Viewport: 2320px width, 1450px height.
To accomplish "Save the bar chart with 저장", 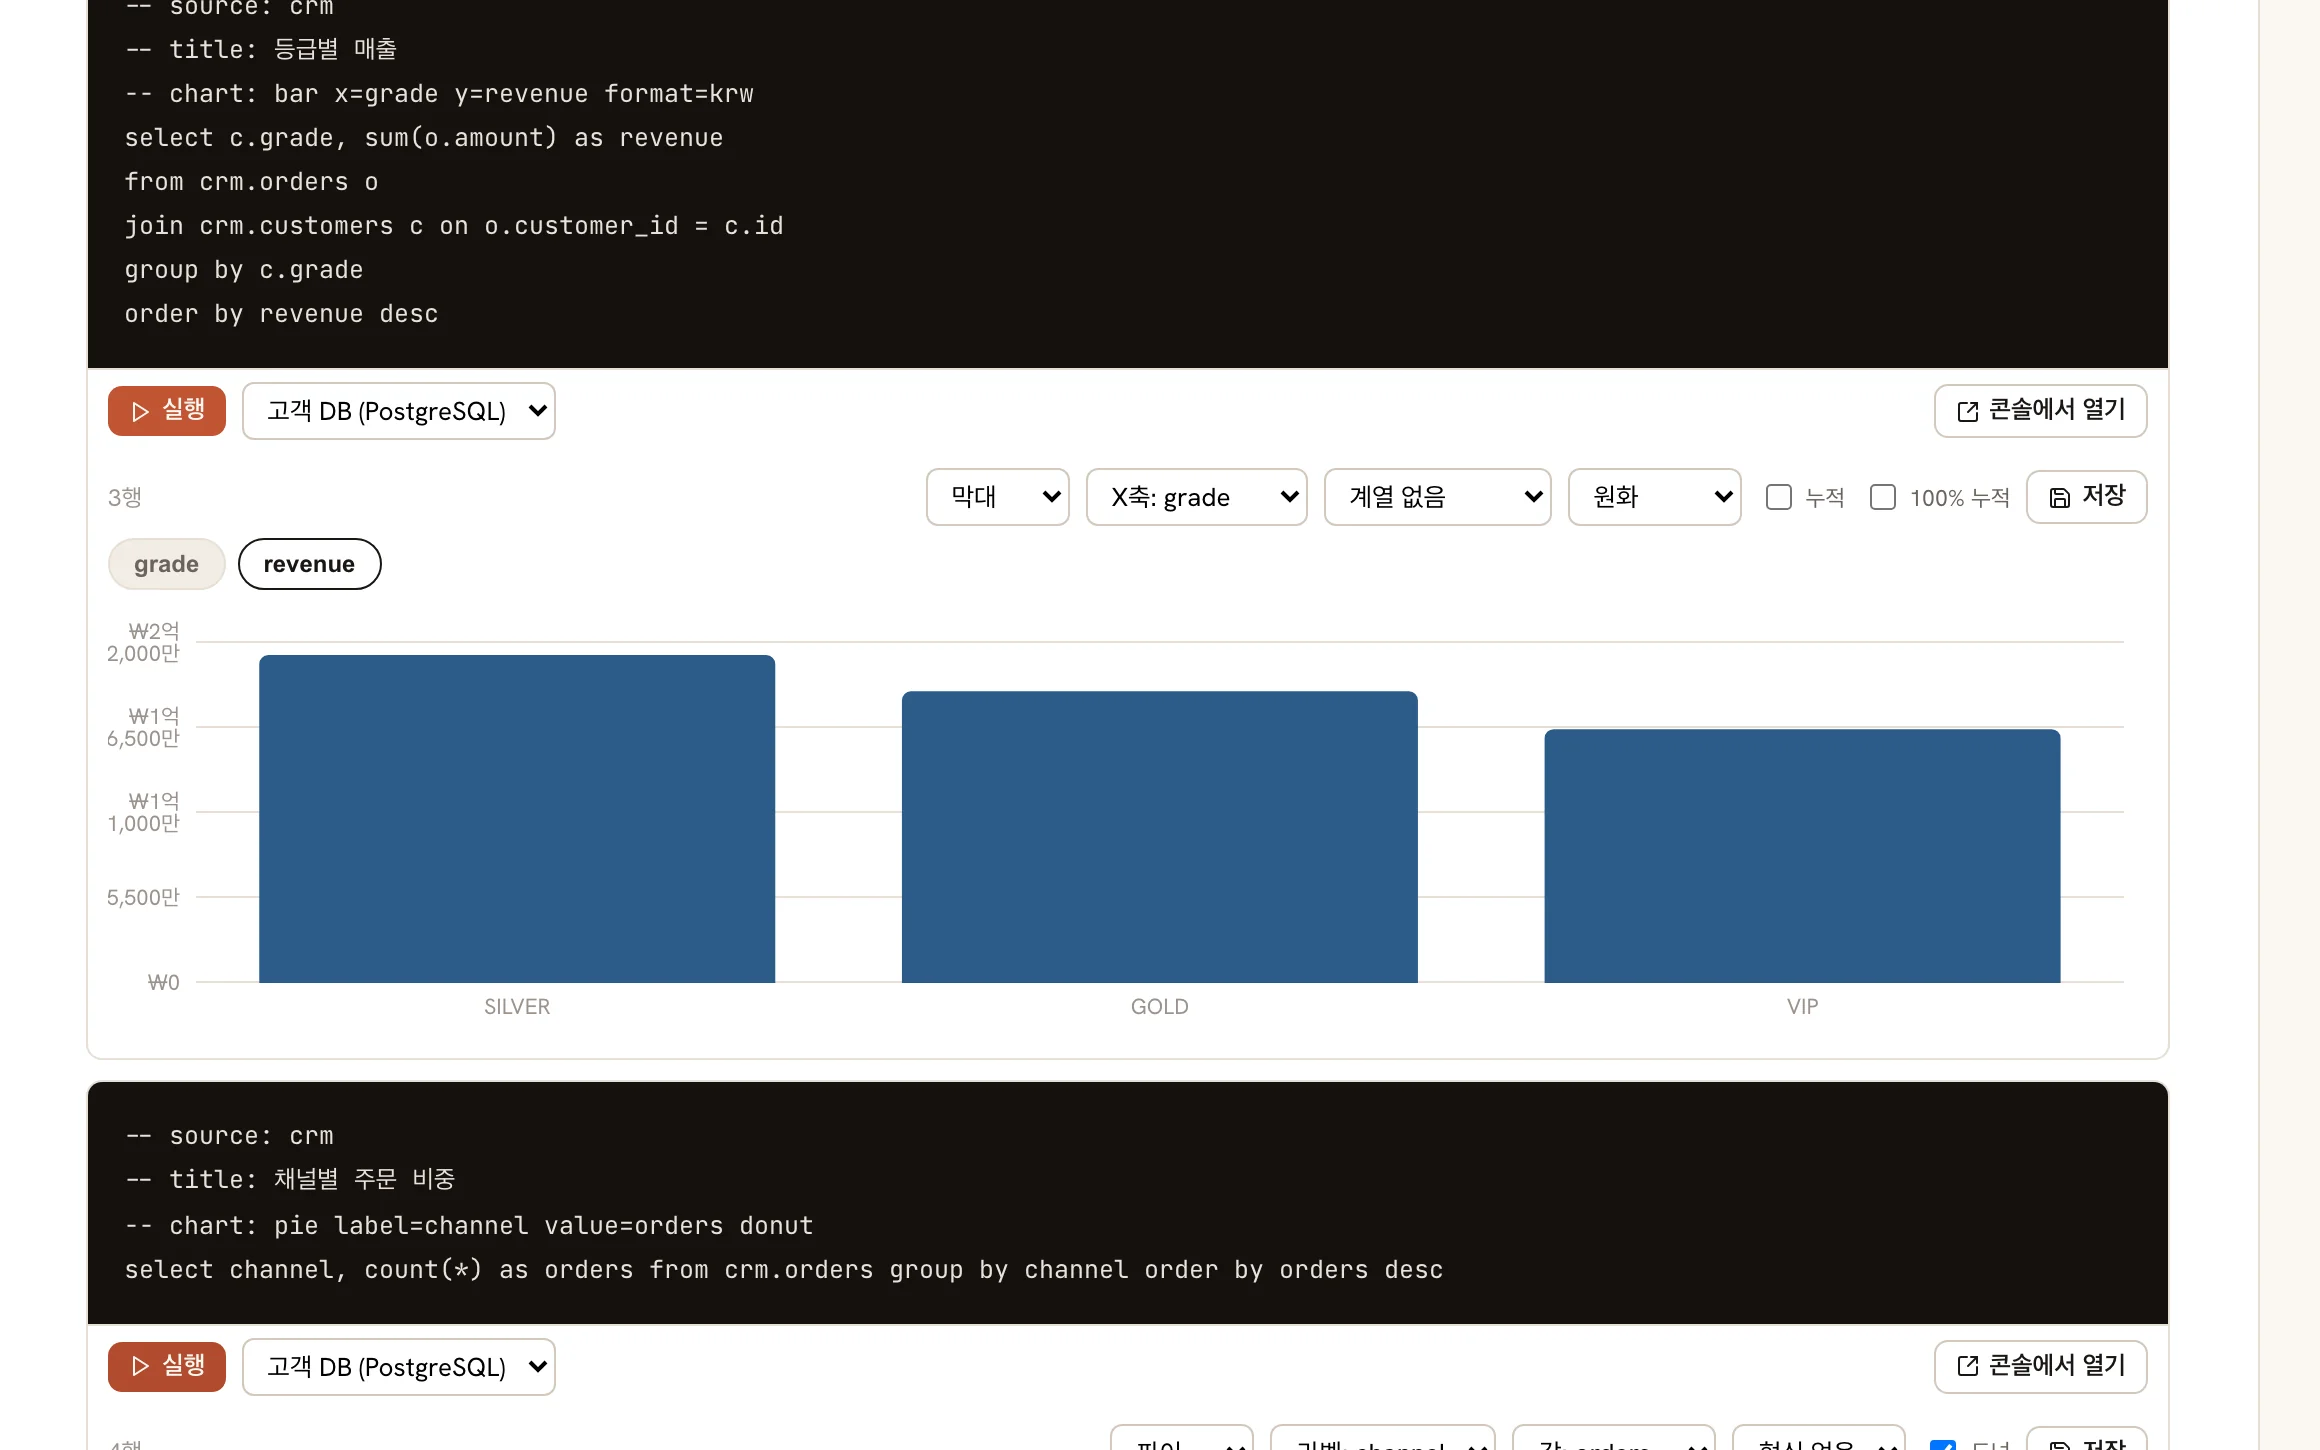I will (x=2086, y=497).
